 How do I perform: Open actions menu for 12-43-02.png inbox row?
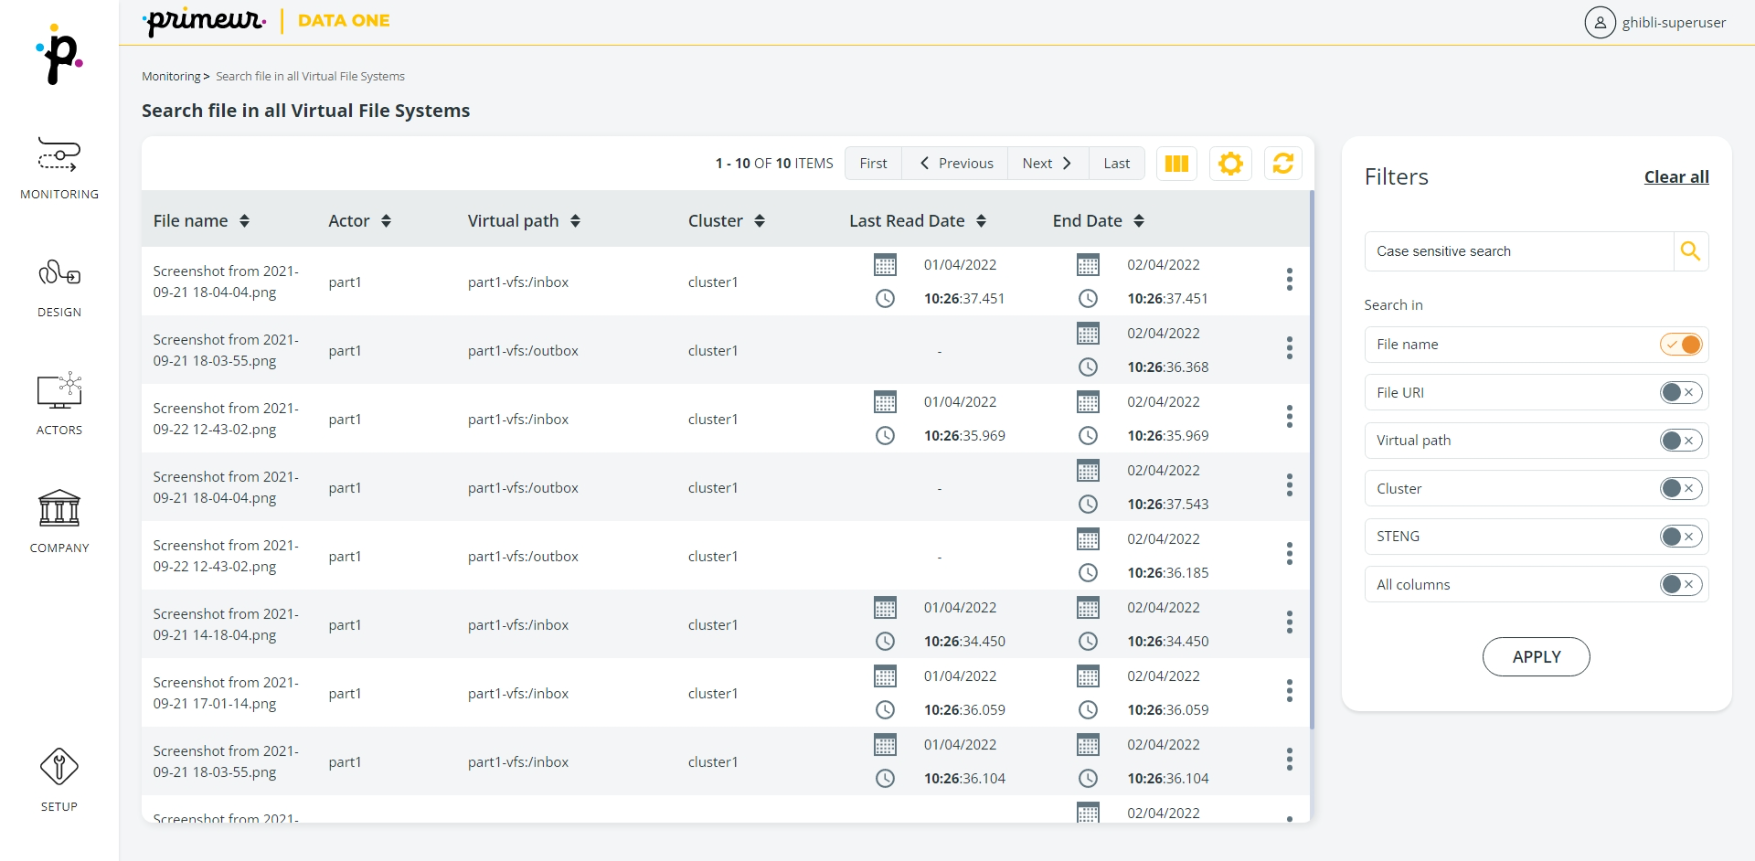pos(1289,417)
